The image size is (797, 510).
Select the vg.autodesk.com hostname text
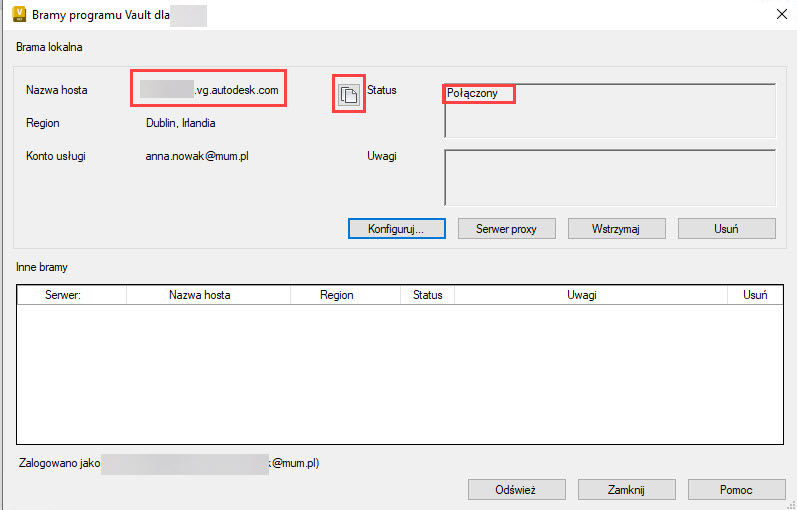pos(237,90)
